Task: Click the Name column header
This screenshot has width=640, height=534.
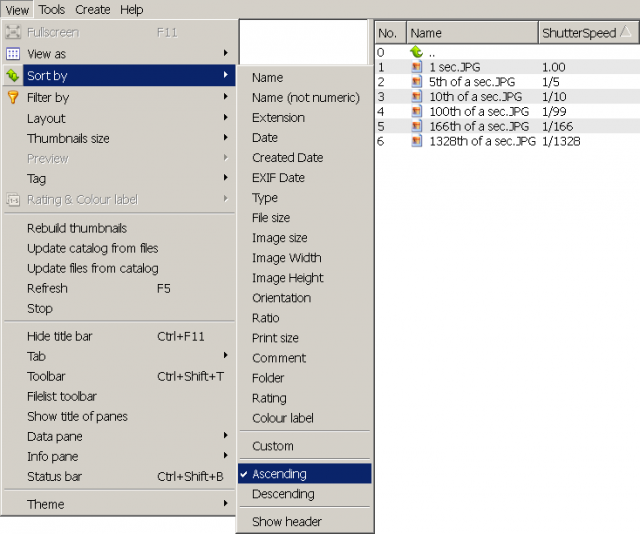Action: tap(472, 33)
